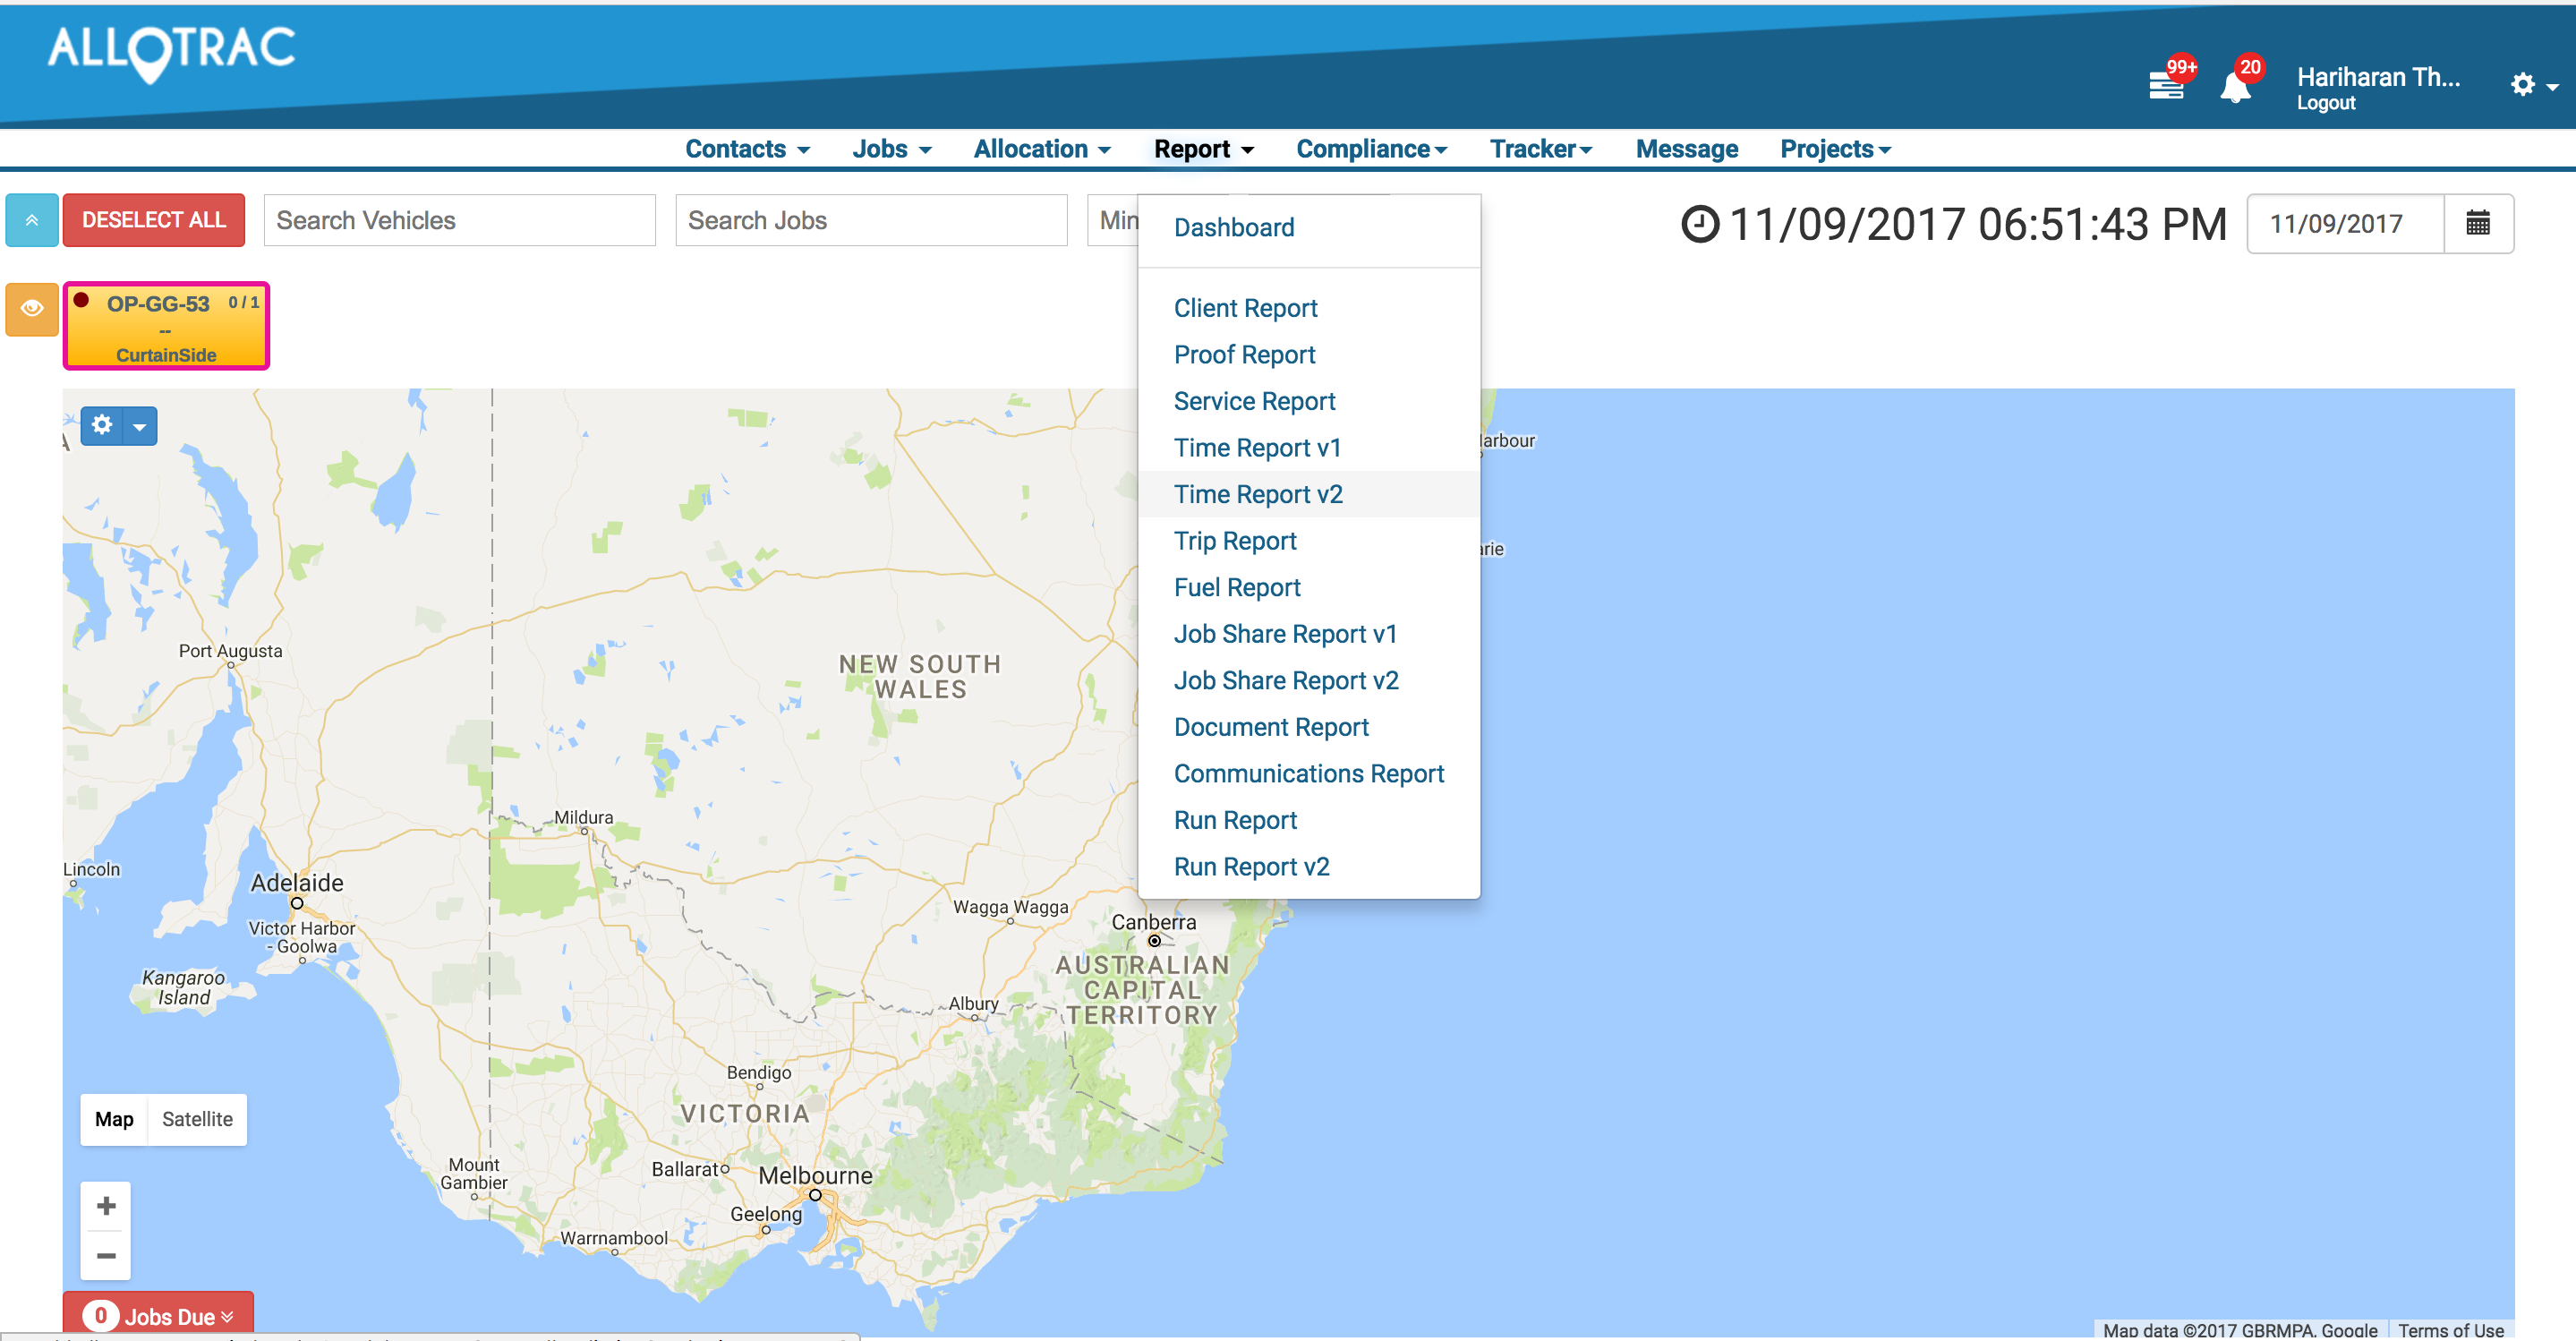Screen dimensions: 2576x1341
Task: Open the Message nav item
Action: coord(1686,149)
